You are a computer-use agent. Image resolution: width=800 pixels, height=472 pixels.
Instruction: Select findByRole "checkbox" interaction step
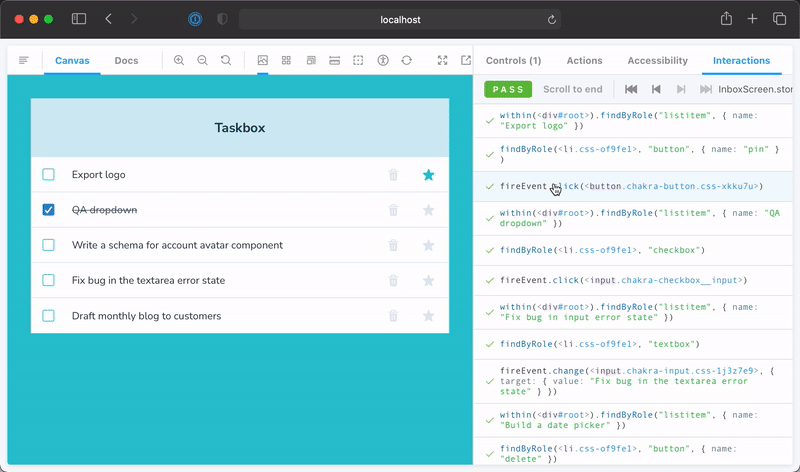(x=633, y=250)
